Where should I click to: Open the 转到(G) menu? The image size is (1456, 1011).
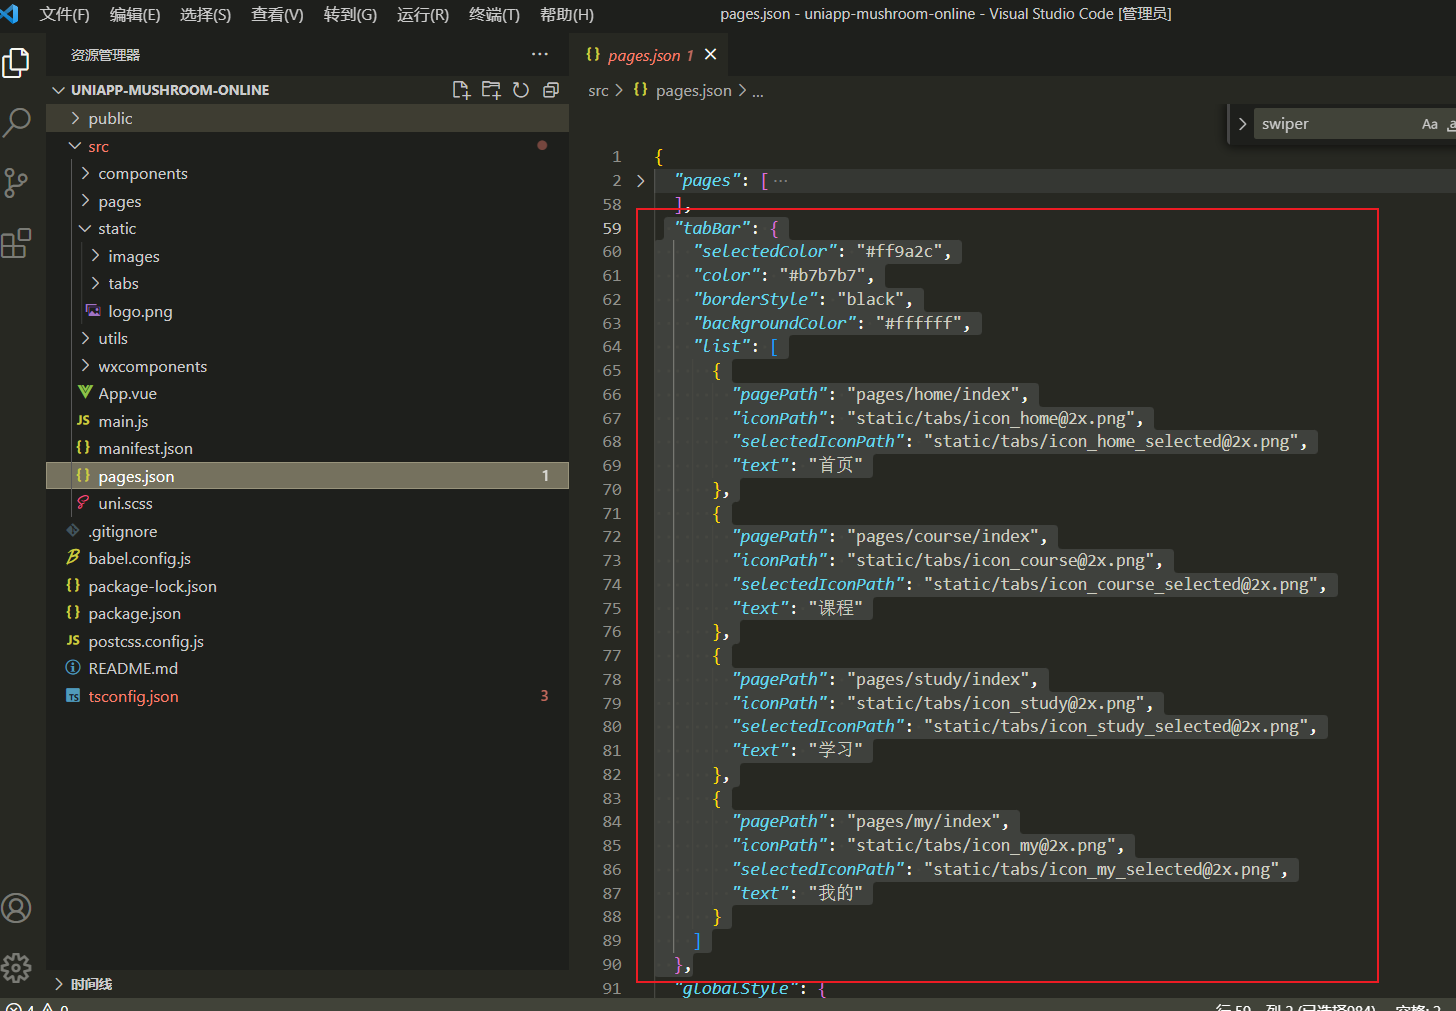[350, 14]
